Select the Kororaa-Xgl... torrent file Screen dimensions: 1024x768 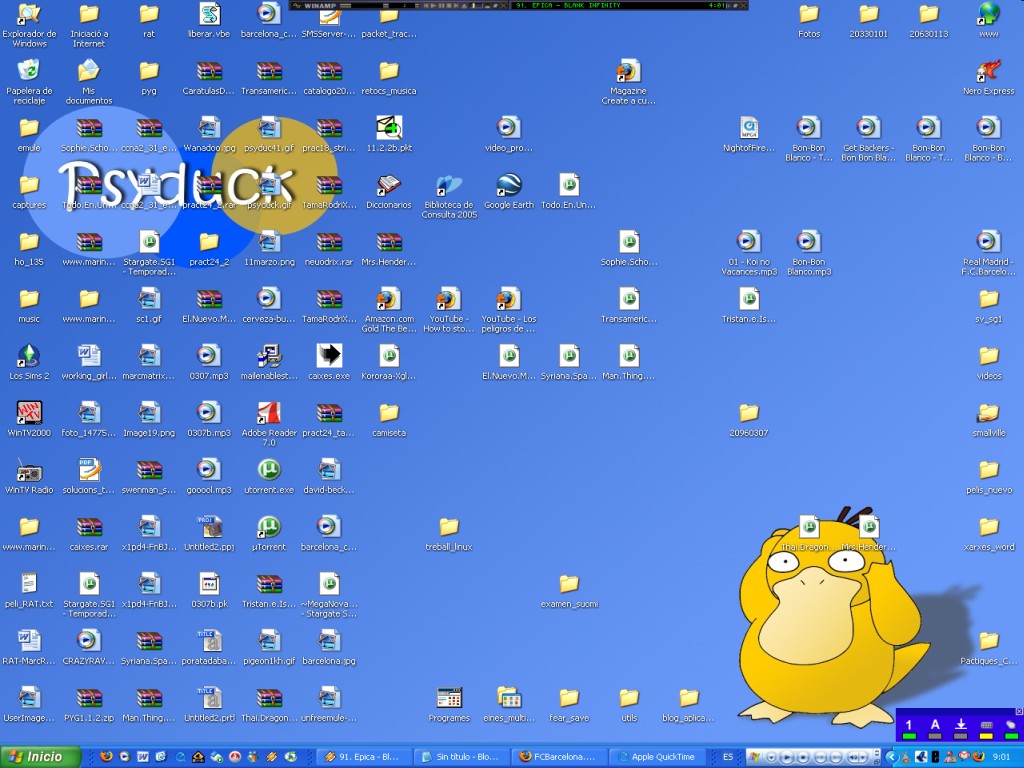[389, 362]
